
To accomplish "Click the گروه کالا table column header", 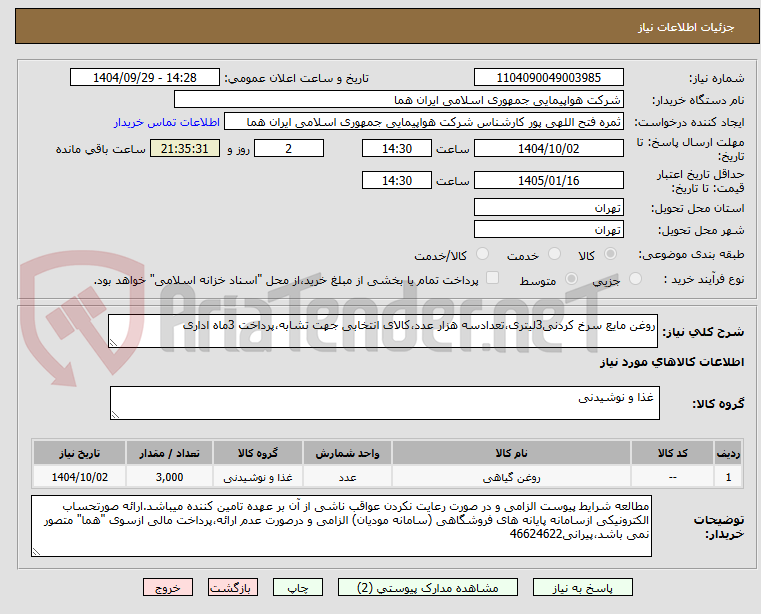I will [258, 453].
